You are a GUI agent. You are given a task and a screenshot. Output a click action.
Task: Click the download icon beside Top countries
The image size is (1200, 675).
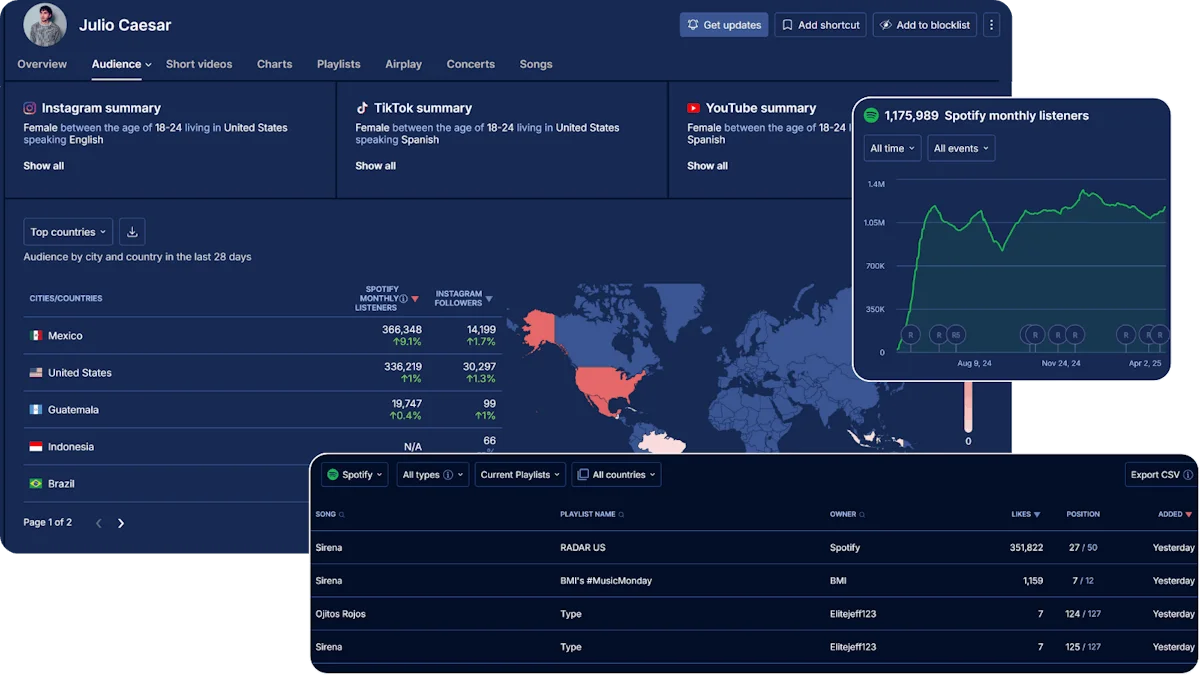[x=132, y=232]
